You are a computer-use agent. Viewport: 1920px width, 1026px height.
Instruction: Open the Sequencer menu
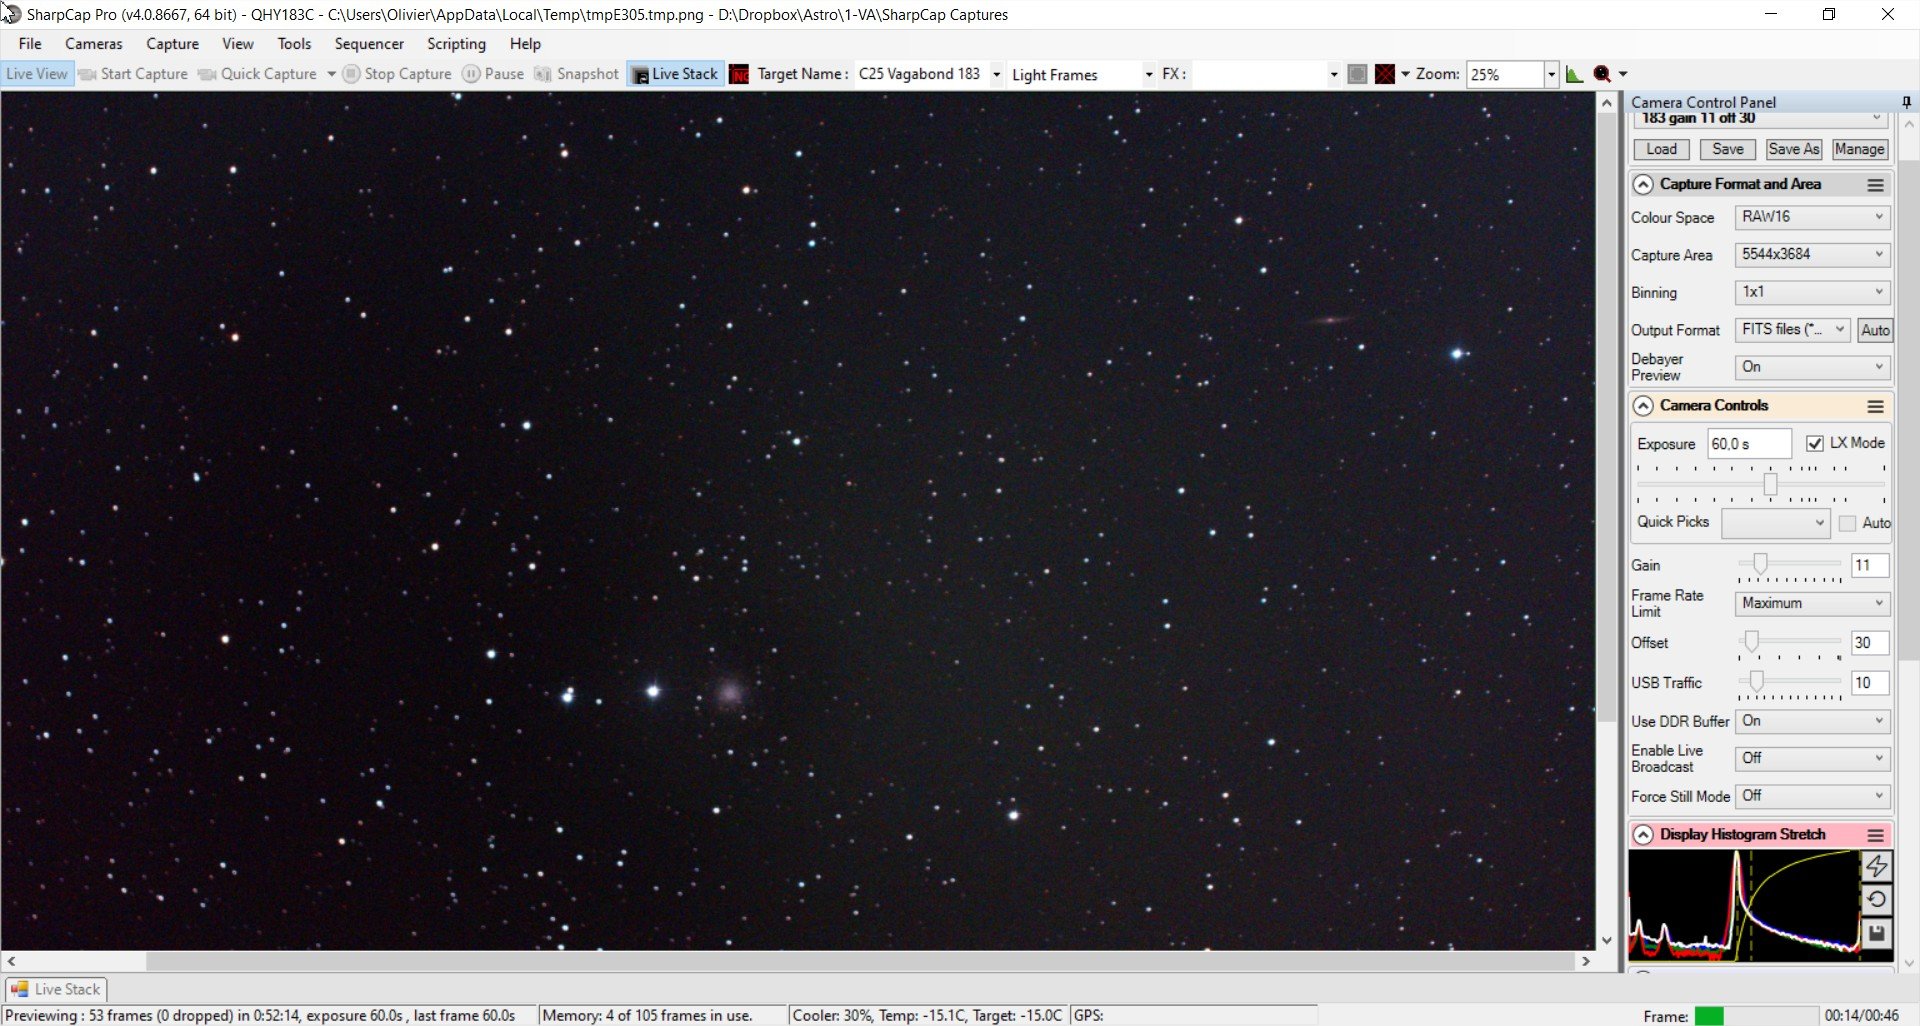(369, 44)
